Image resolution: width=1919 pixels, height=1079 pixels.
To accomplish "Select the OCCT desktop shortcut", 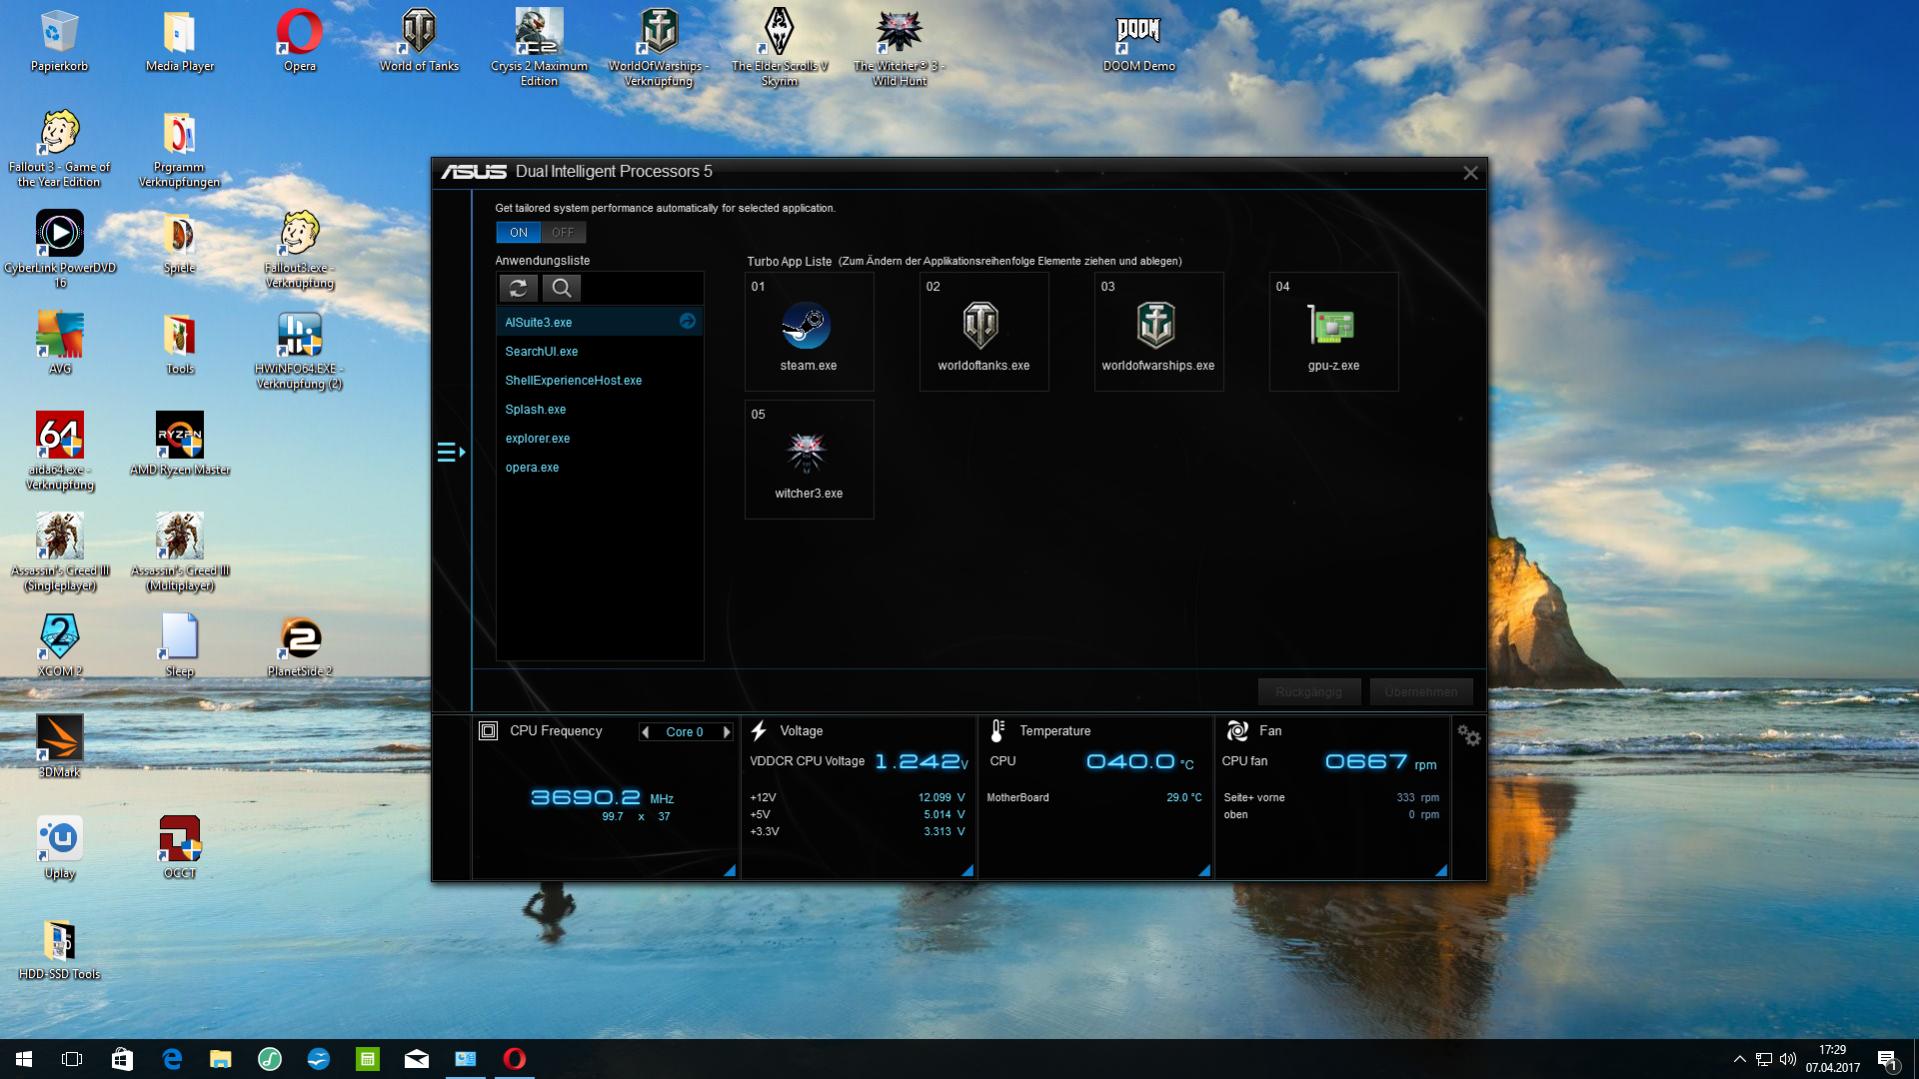I will pyautogui.click(x=180, y=848).
